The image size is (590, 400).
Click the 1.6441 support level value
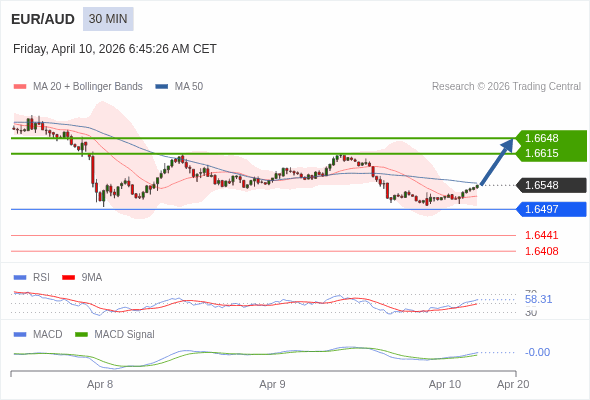[x=541, y=236]
